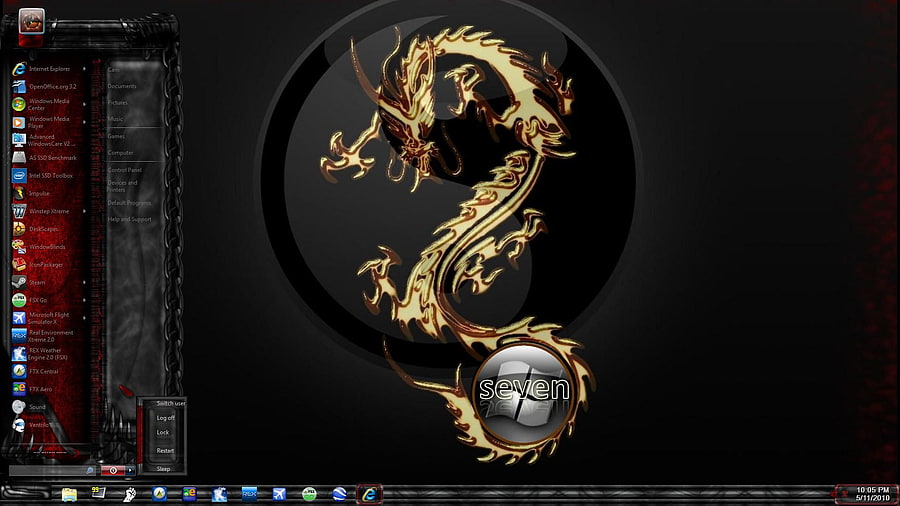Expand Internet Explorer jump list arrow

(84, 69)
